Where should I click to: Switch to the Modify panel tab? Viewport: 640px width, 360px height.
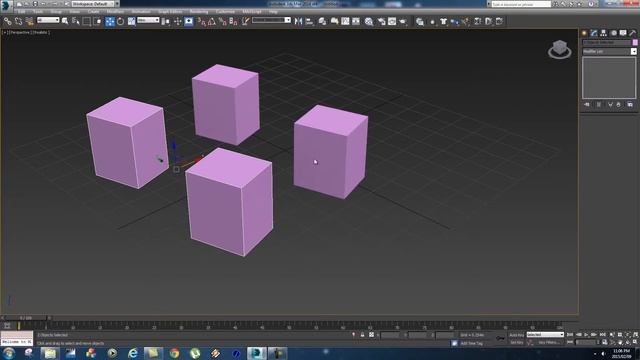click(x=594, y=33)
